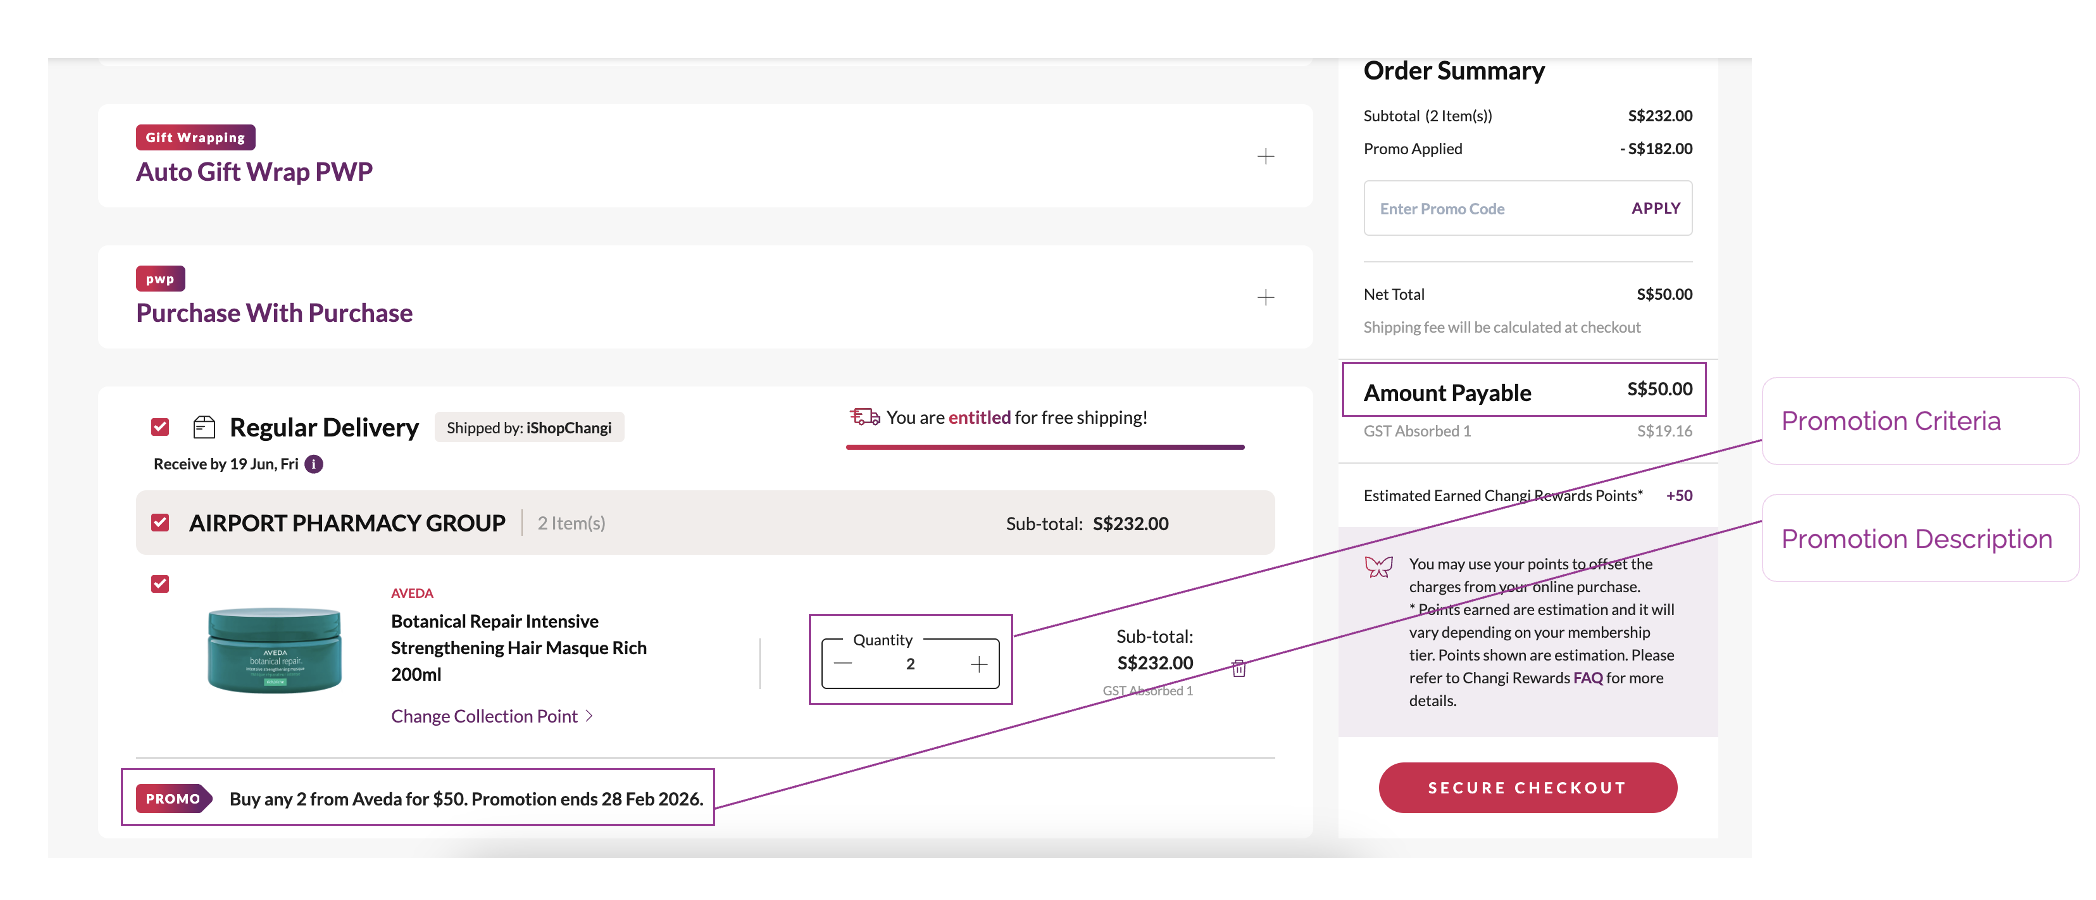Uncheck the Regular Delivery checkbox

click(160, 427)
